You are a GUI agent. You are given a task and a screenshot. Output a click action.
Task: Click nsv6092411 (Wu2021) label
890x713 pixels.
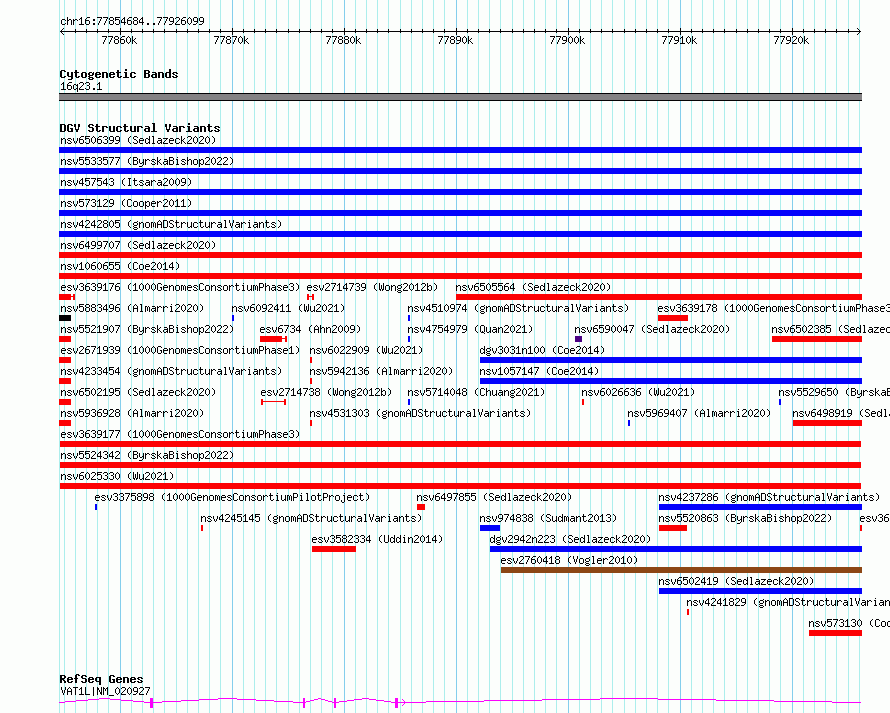click(288, 308)
